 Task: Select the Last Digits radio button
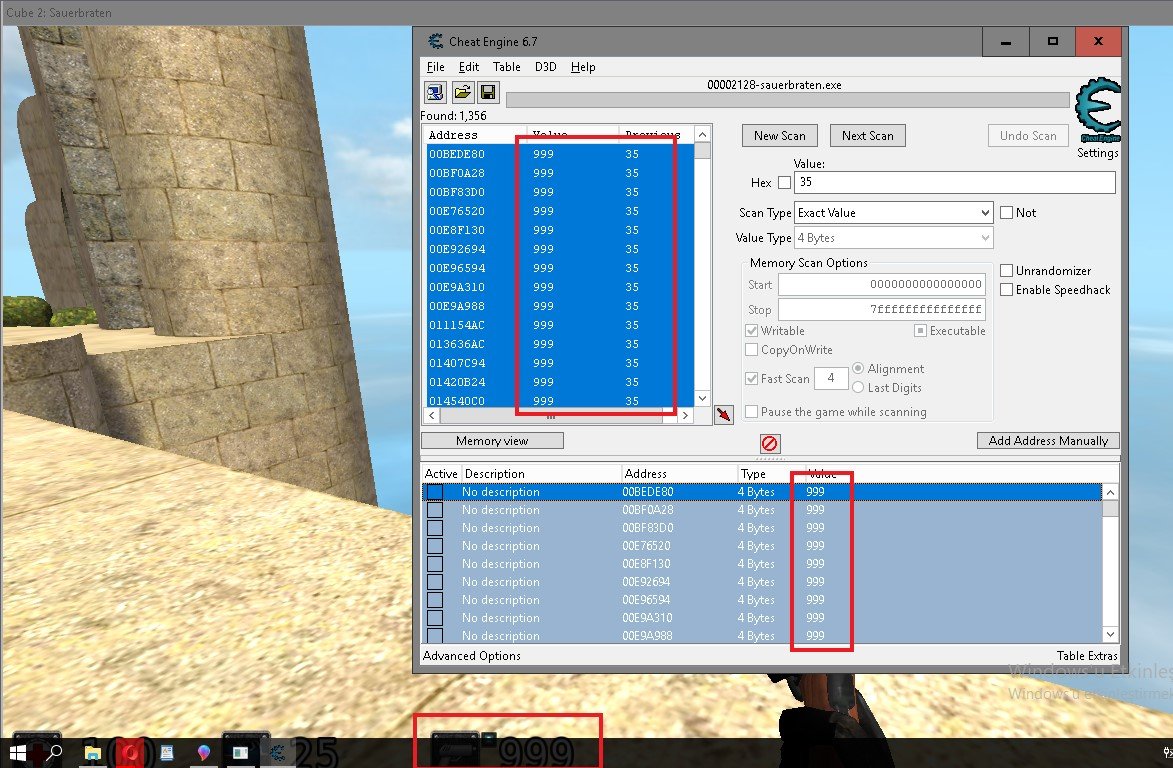pos(858,387)
